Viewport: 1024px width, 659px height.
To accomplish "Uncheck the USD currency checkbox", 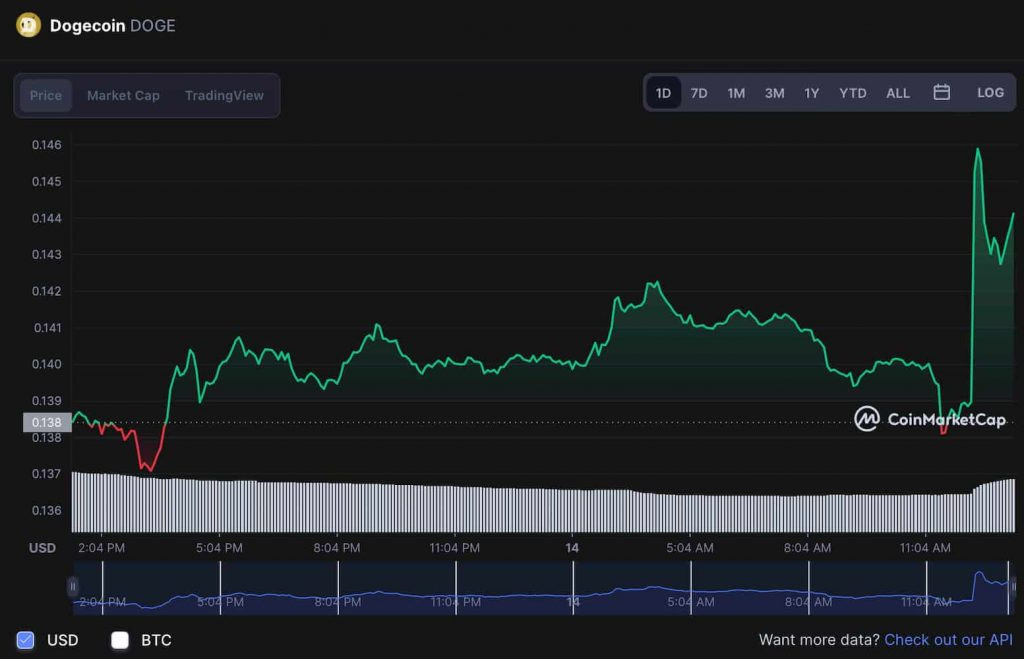I will click(25, 640).
